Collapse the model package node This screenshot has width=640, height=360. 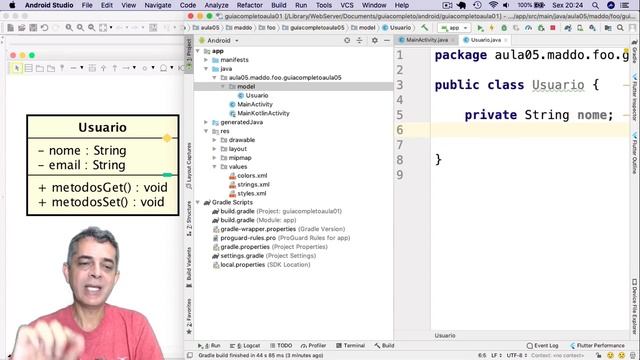223,87
